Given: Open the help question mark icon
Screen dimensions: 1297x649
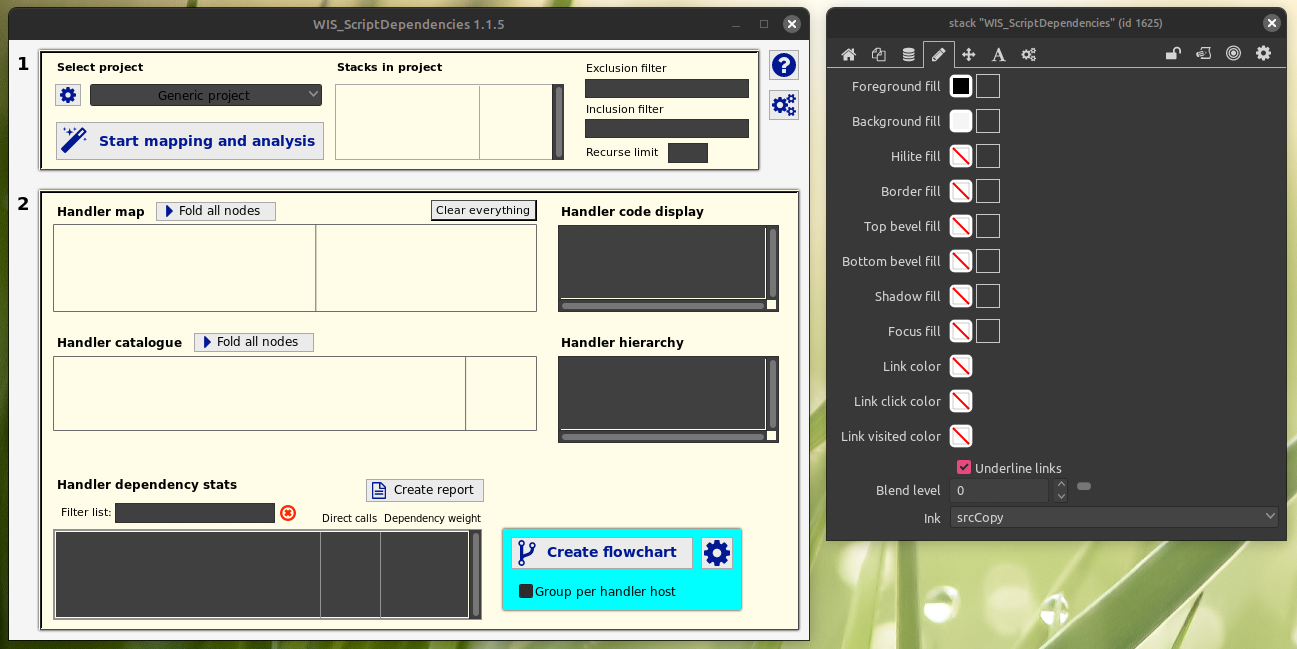Looking at the screenshot, I should (784, 66).
